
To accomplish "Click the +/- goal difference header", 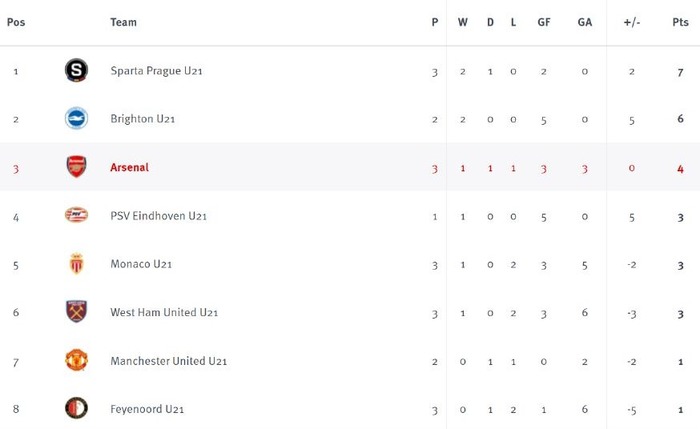I will coord(632,22).
